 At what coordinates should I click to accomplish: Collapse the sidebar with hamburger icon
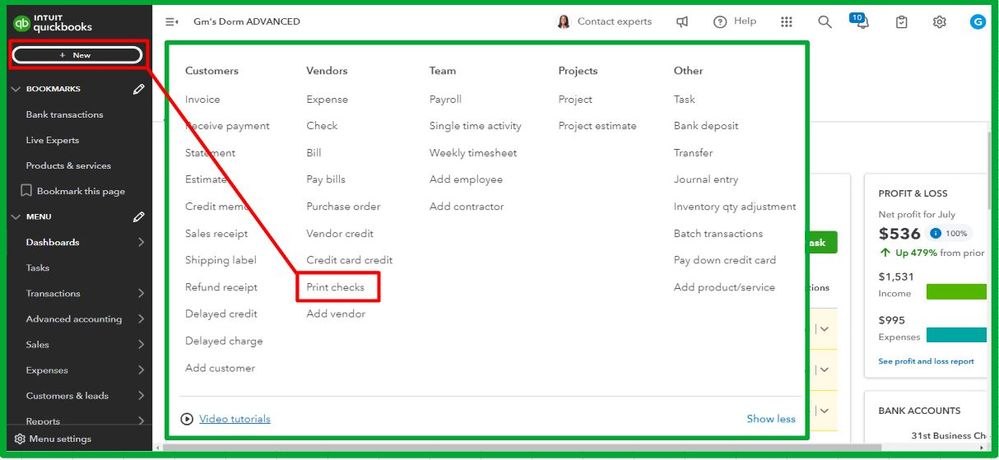[x=171, y=22]
